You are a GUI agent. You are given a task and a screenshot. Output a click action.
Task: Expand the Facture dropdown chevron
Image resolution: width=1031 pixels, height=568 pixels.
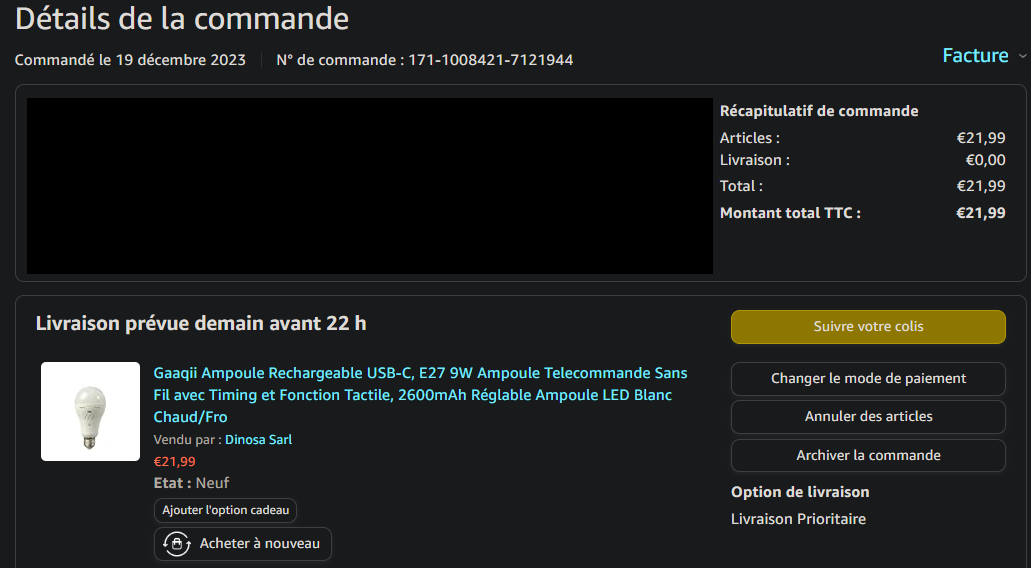1021,57
